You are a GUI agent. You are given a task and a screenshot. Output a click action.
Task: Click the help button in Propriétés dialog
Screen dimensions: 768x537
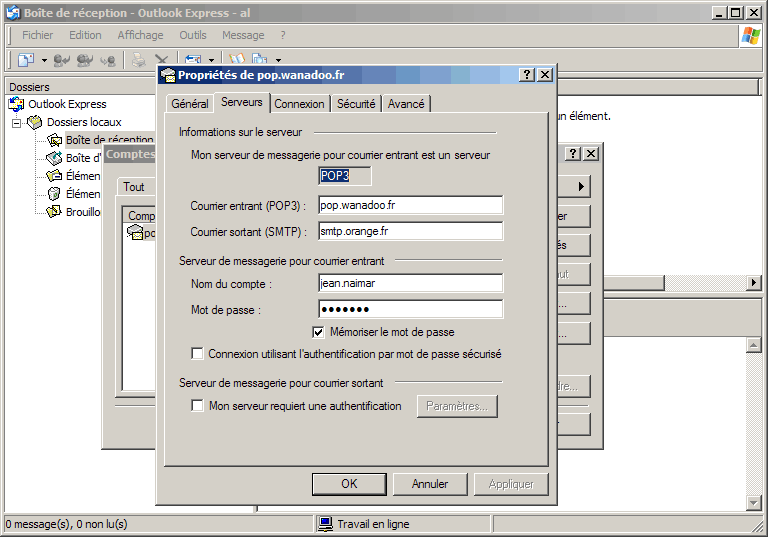tap(527, 75)
